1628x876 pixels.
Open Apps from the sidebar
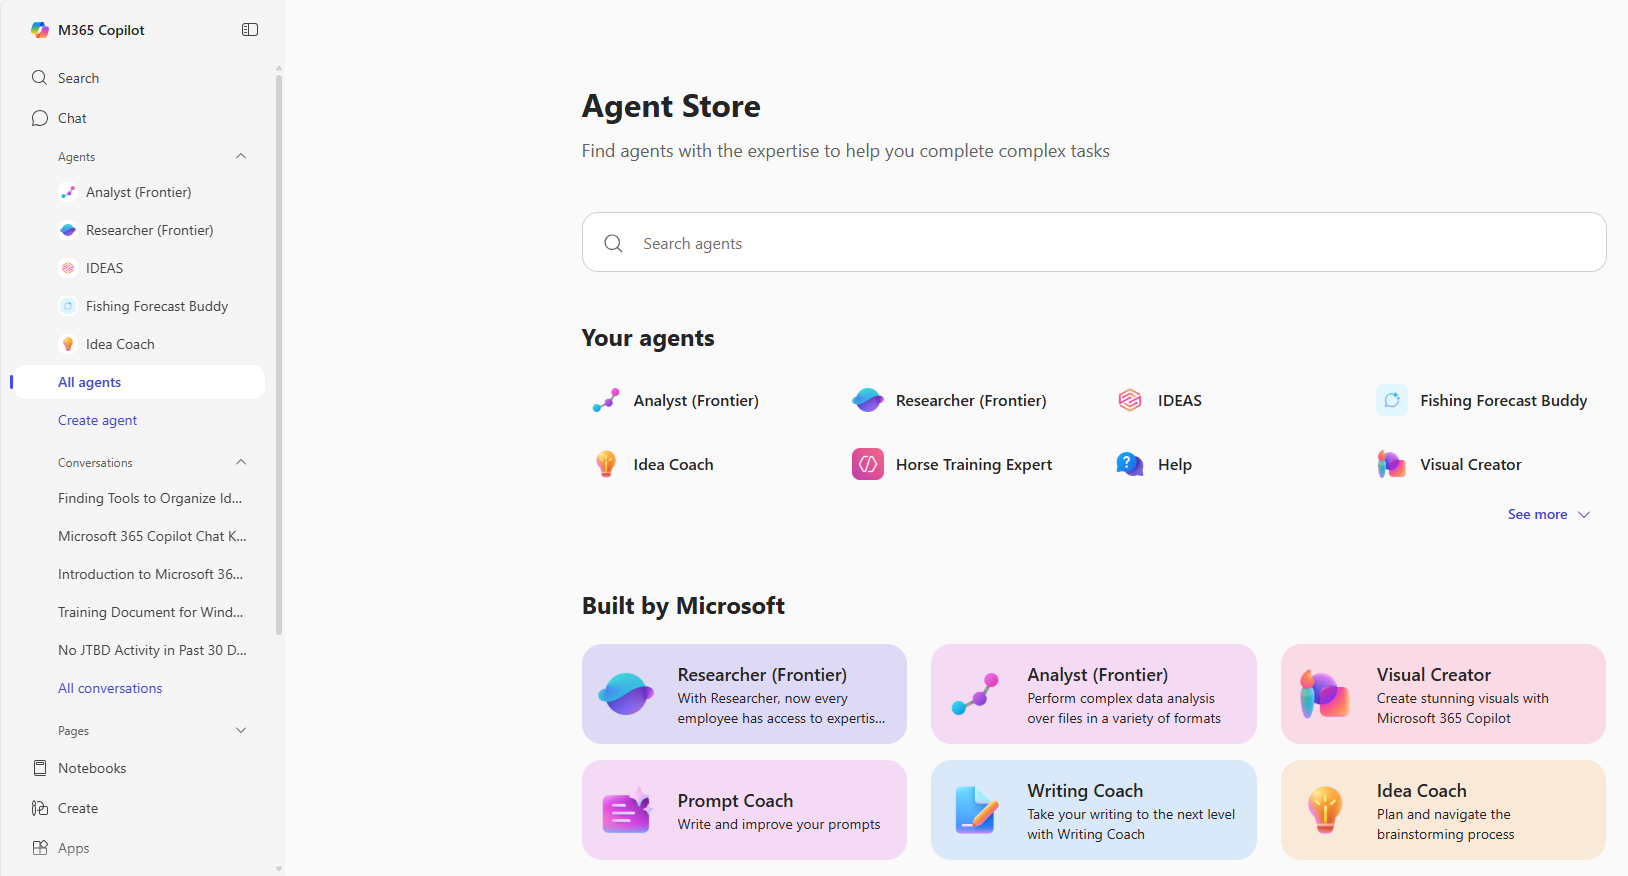coord(71,847)
